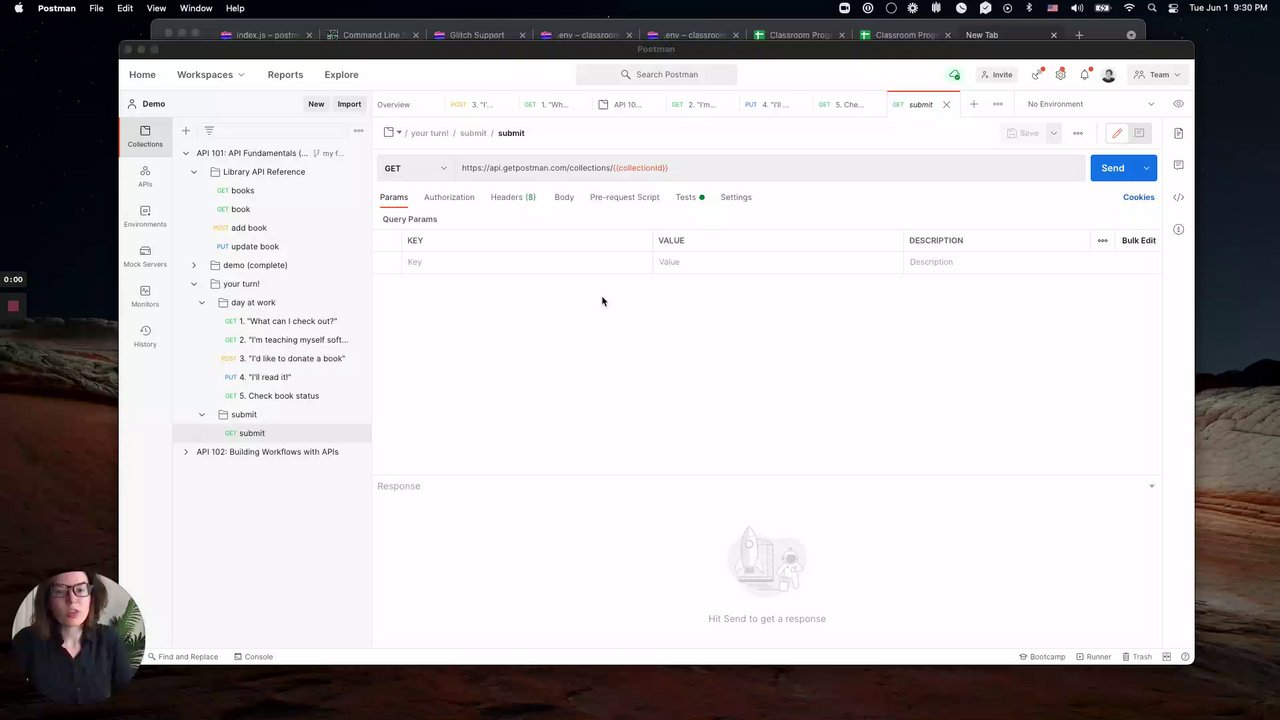Viewport: 1280px width, 720px height.
Task: Click the filter icon above collections list
Action: 209,130
